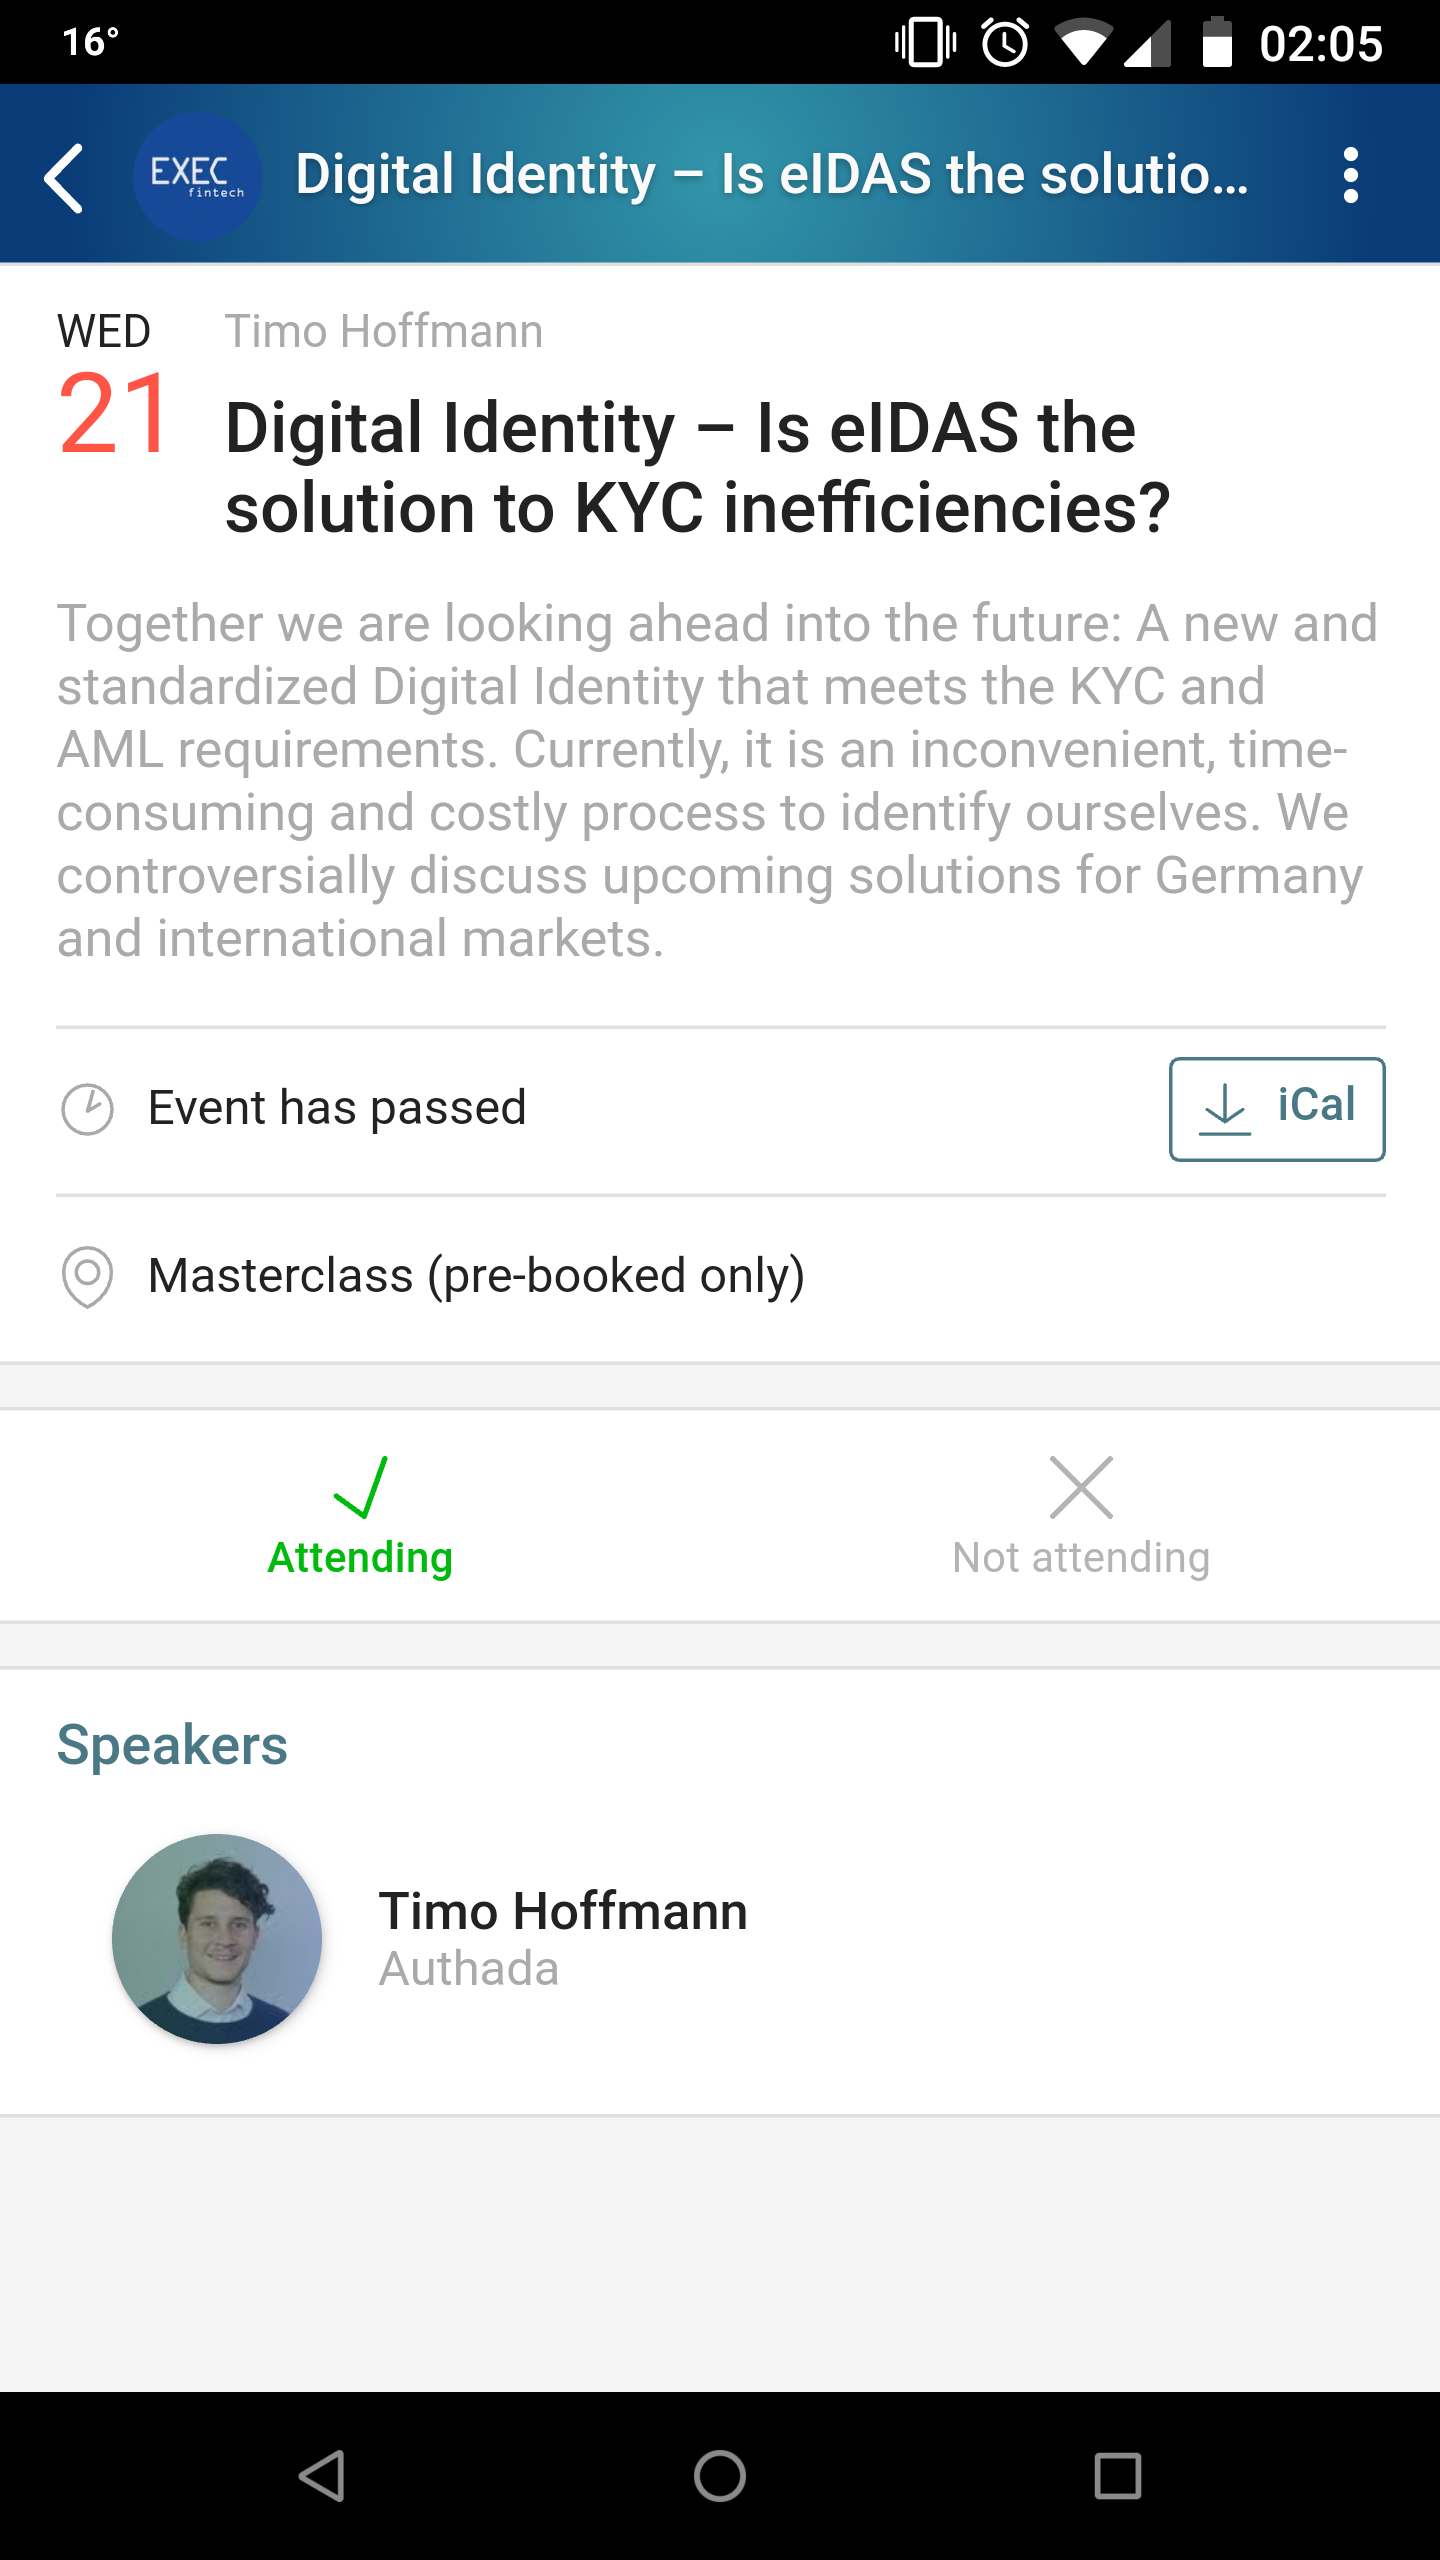This screenshot has height=2560, width=1440.
Task: Tap the Not attending X icon
Action: [1081, 1487]
